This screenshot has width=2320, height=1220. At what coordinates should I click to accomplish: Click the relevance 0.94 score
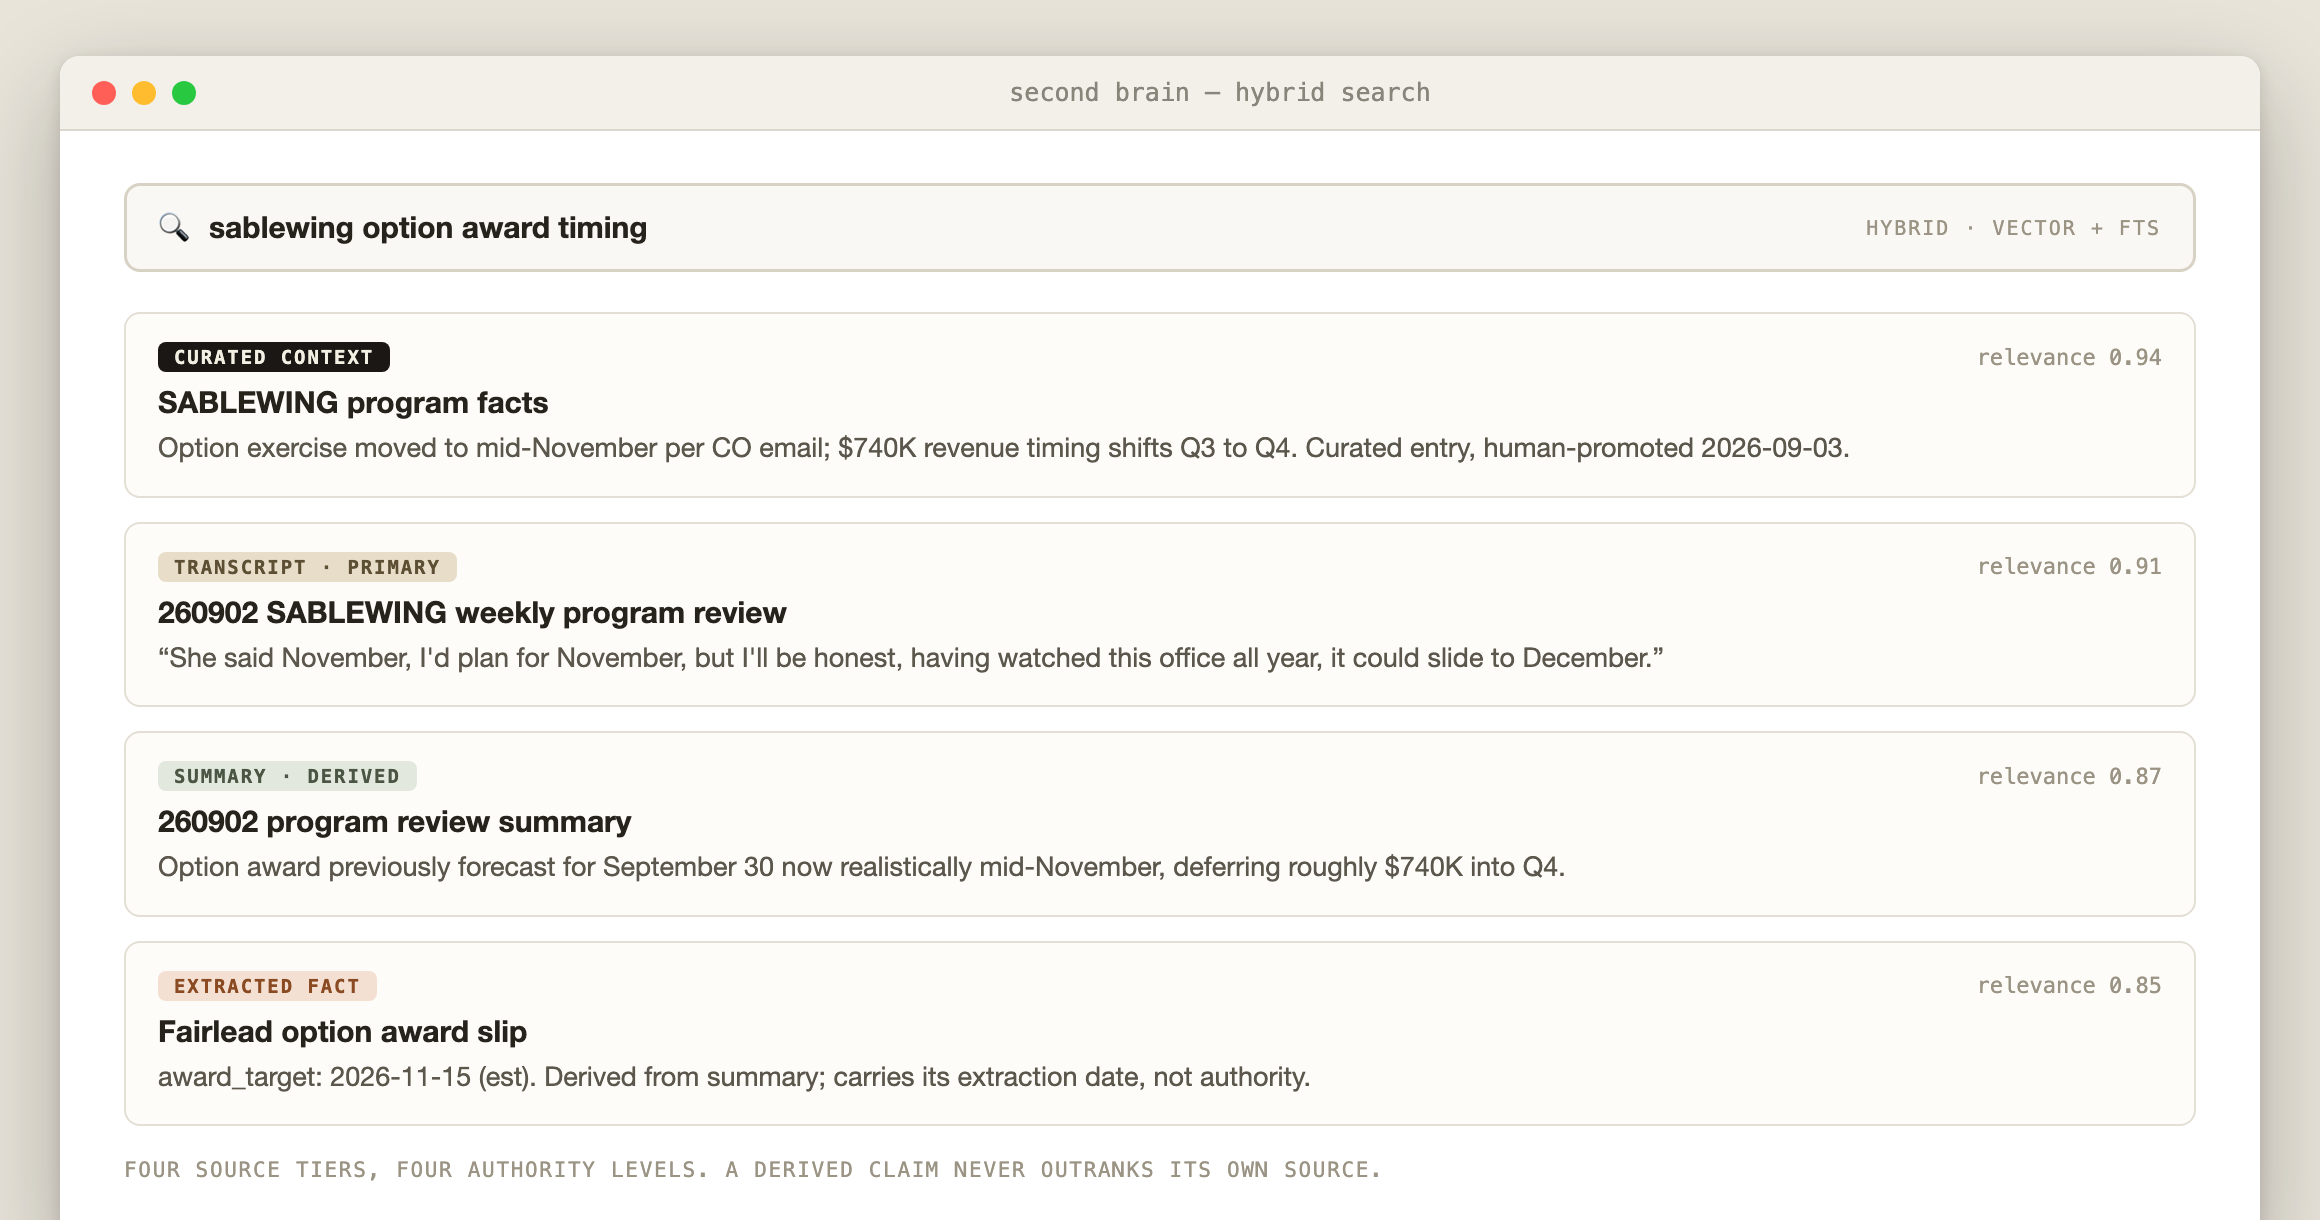coord(2069,357)
